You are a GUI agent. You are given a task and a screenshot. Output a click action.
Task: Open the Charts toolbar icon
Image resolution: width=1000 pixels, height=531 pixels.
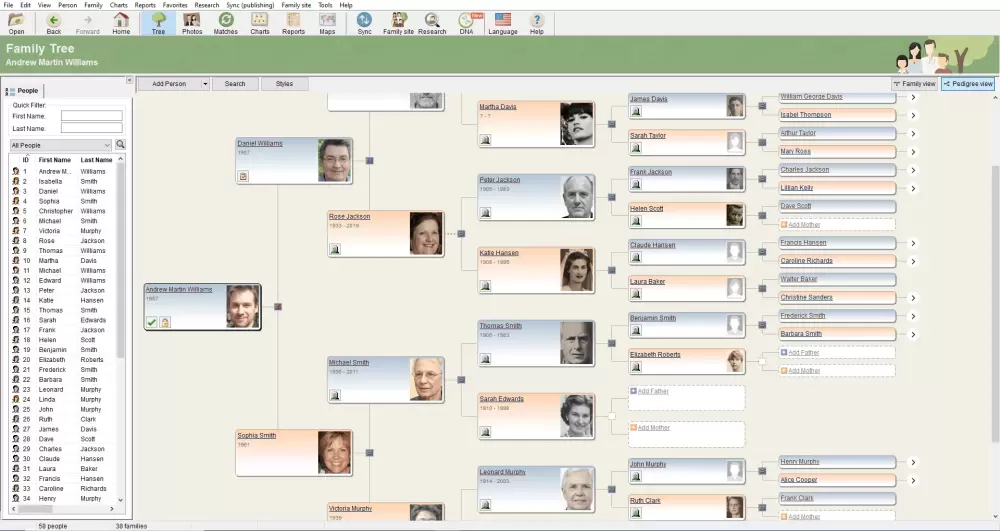pos(260,23)
